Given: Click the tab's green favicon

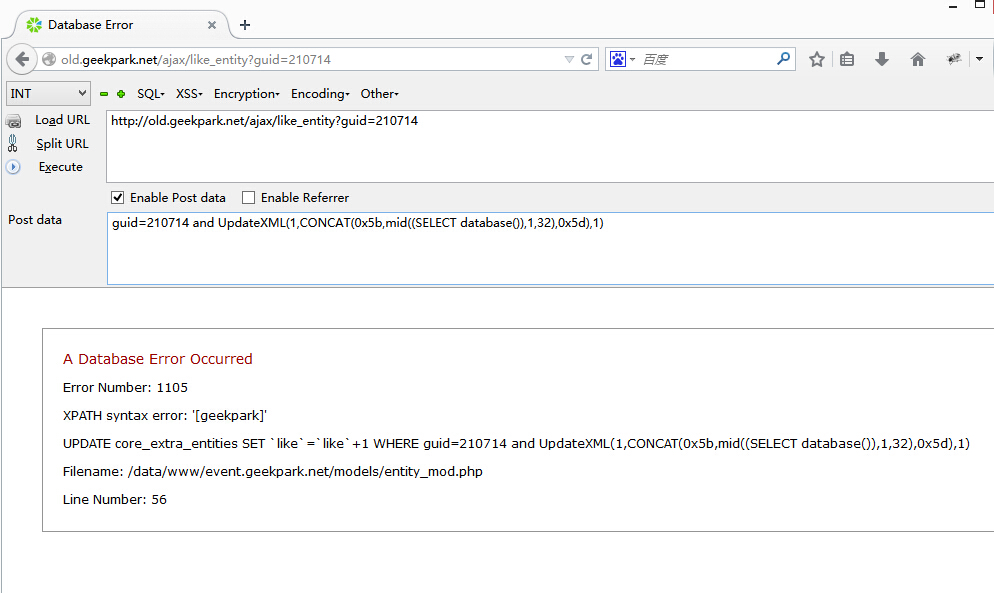Looking at the screenshot, I should pyautogui.click(x=34, y=25).
